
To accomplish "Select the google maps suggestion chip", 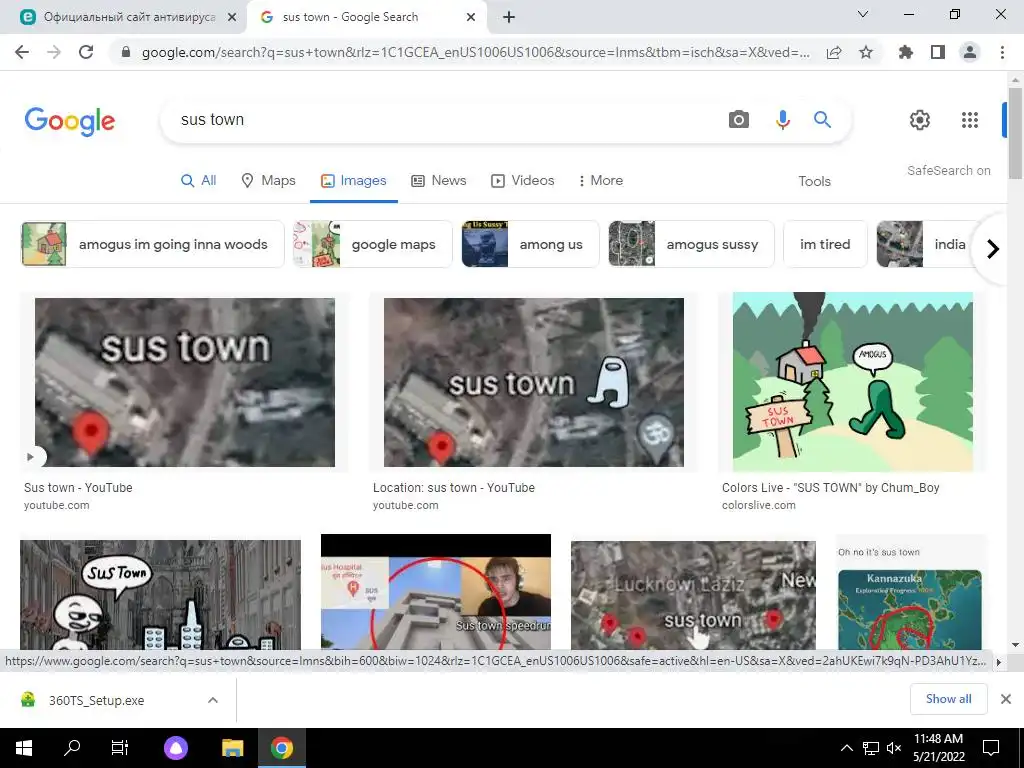I will click(372, 244).
